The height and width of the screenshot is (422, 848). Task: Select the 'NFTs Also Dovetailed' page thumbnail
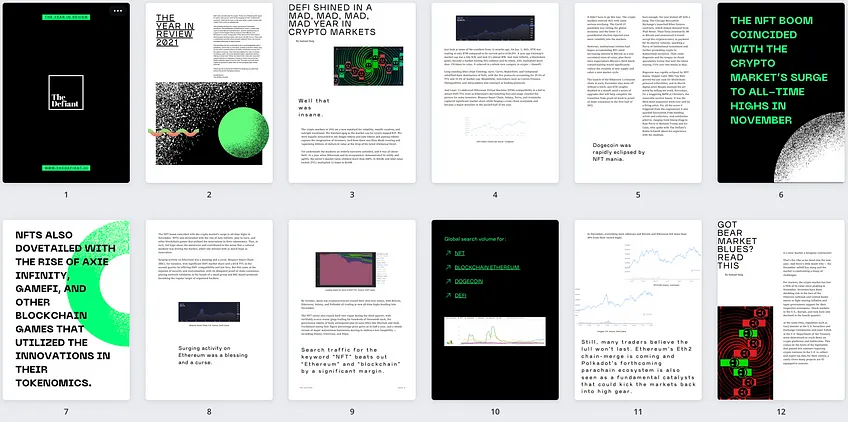(x=66, y=310)
